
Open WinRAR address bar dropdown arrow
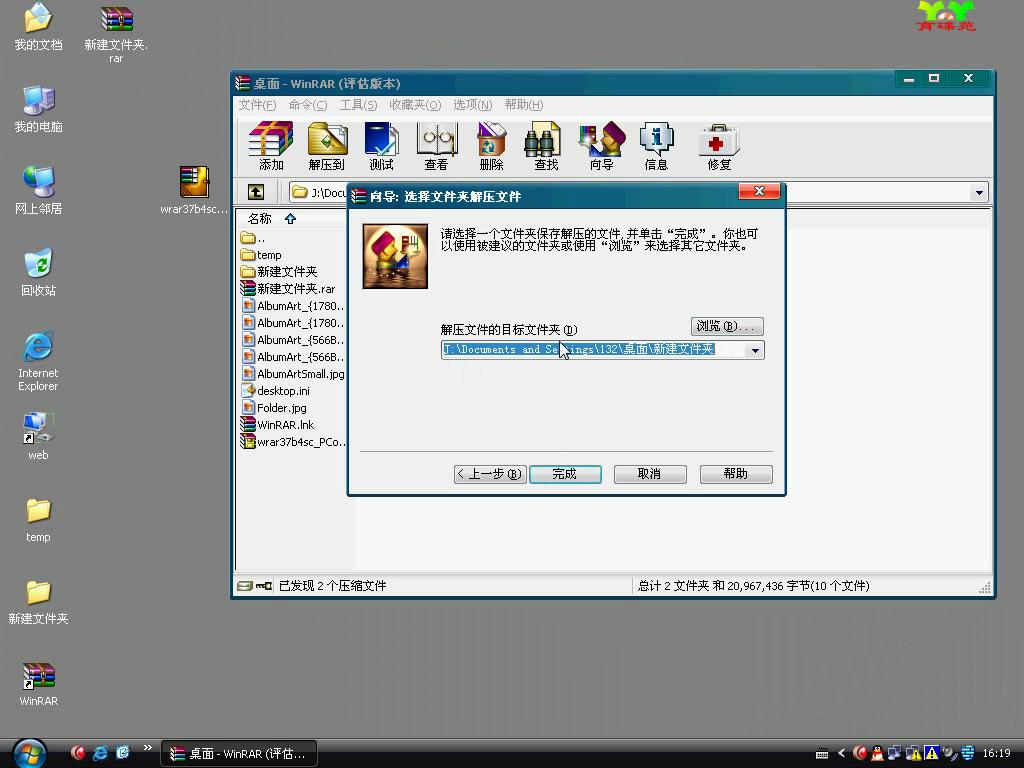979,193
